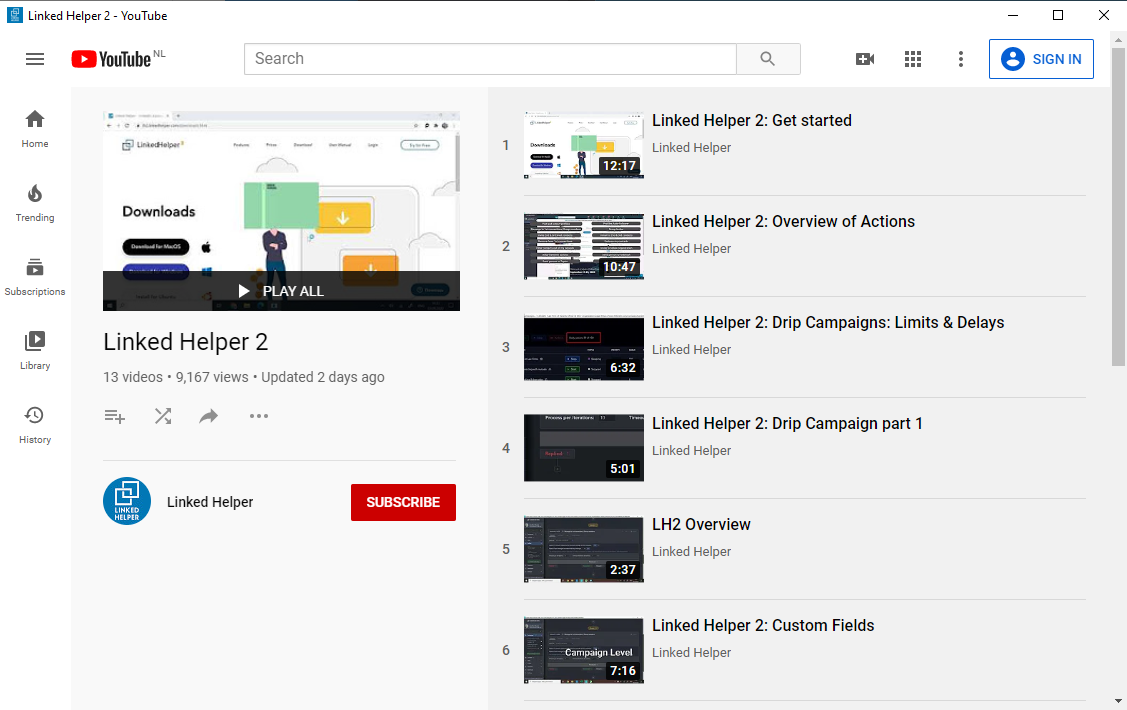Open the playlist more-options ellipsis
Image resolution: width=1127 pixels, height=710 pixels.
click(259, 416)
